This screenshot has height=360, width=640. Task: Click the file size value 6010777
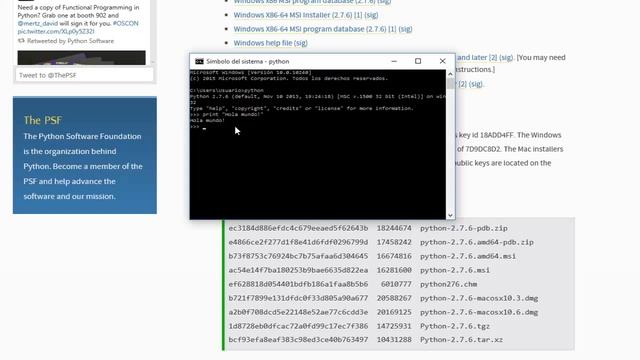(396, 284)
